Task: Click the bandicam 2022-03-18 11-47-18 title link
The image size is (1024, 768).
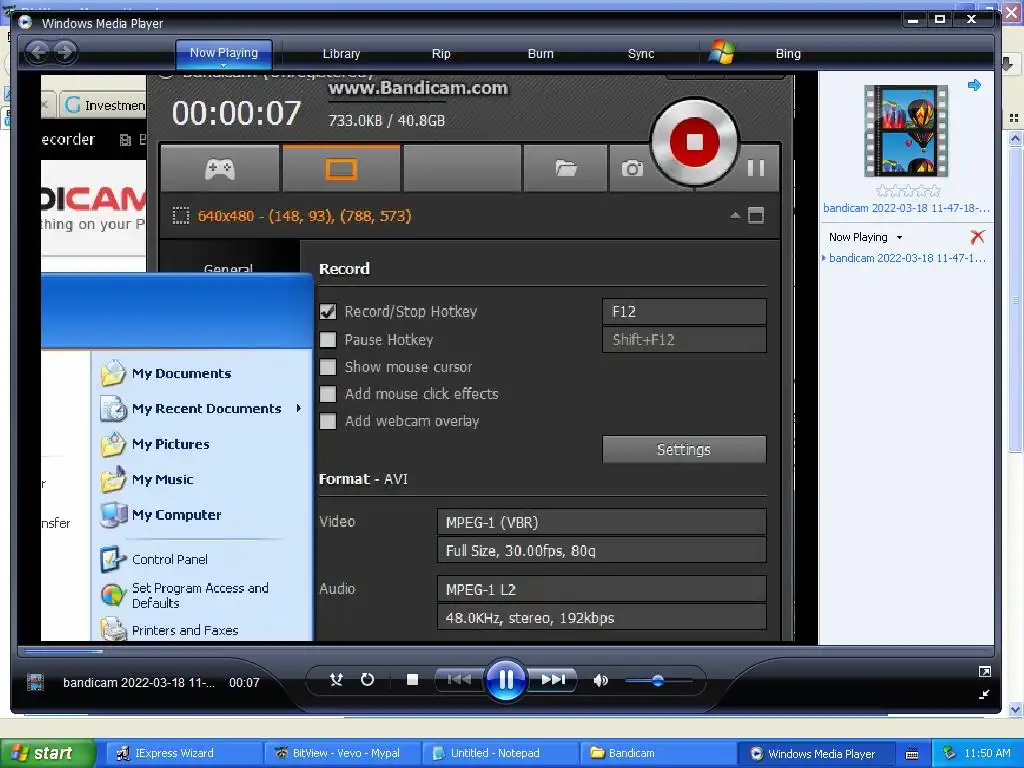Action: (x=906, y=208)
